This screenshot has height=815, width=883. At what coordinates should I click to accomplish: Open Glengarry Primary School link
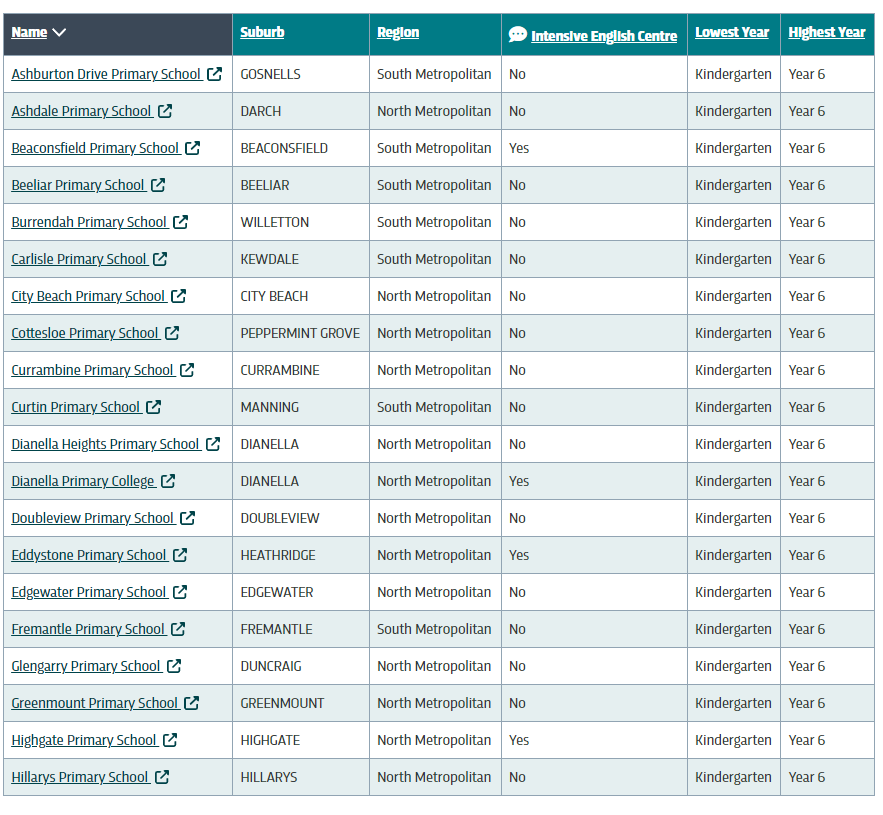[x=86, y=666]
